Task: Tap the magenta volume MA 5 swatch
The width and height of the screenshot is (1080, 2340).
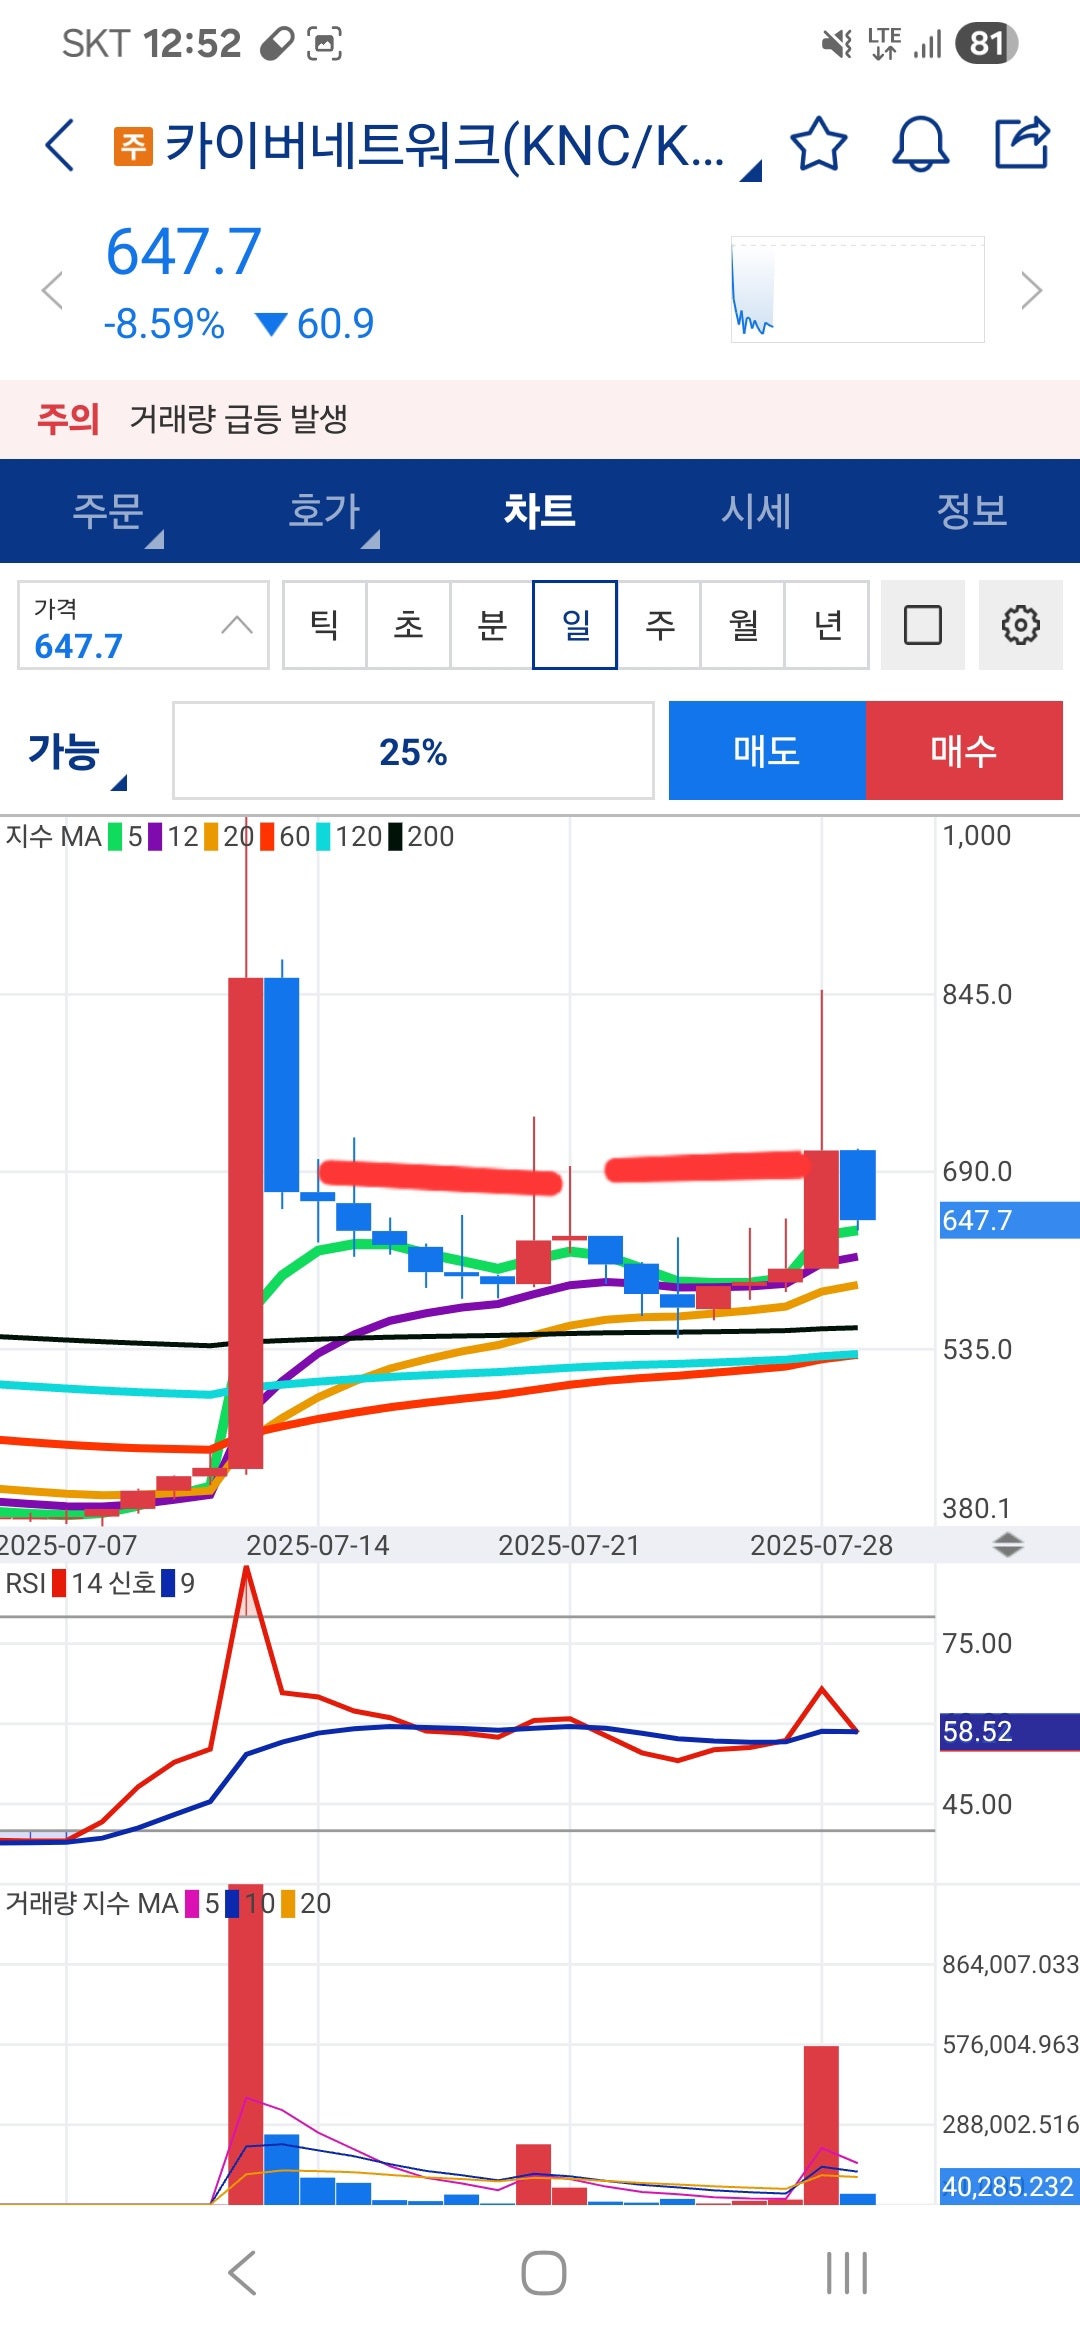Action: tap(193, 1903)
